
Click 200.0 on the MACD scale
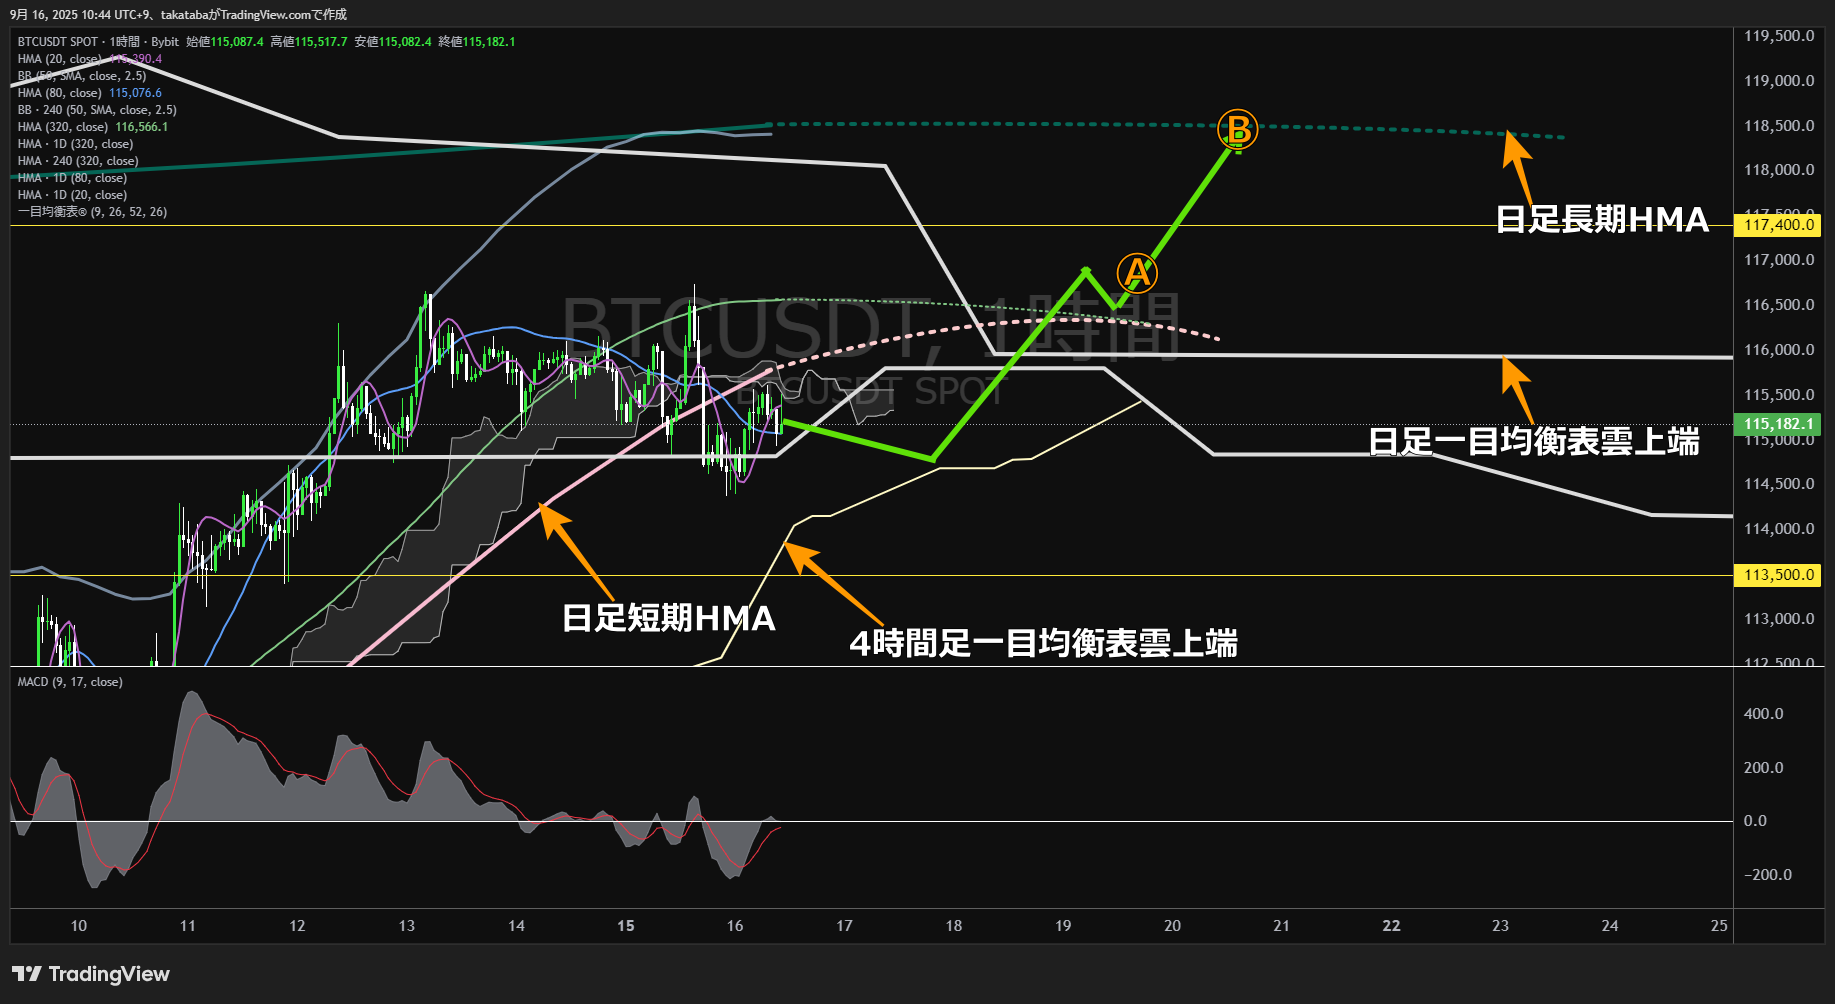pyautogui.click(x=1763, y=768)
